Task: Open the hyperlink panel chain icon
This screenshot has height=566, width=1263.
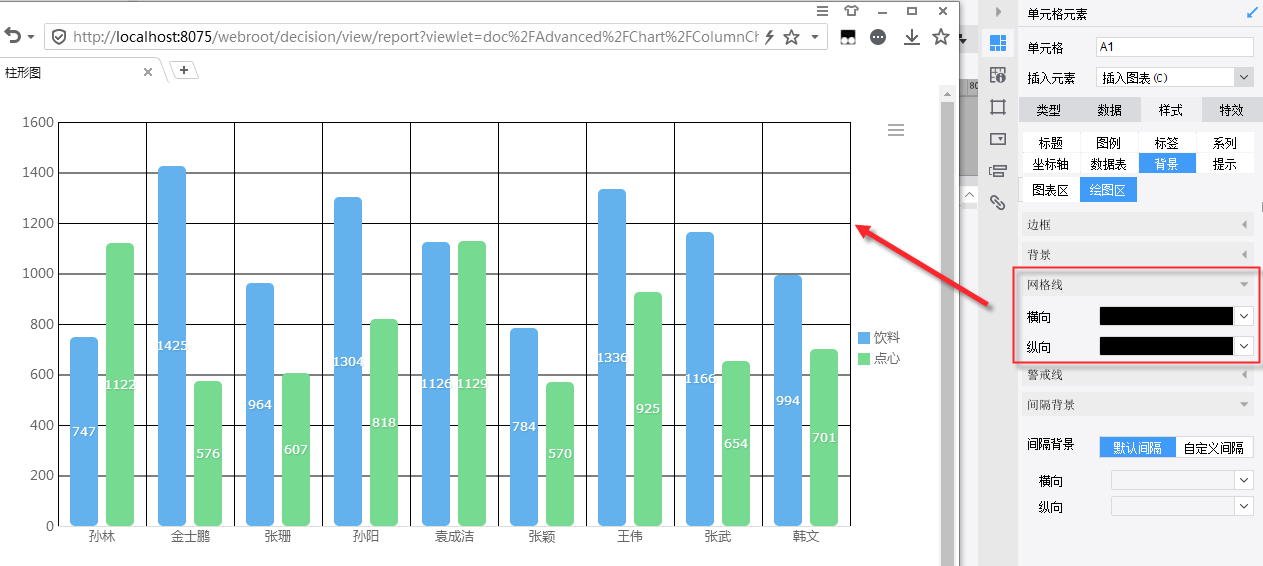Action: 997,202
